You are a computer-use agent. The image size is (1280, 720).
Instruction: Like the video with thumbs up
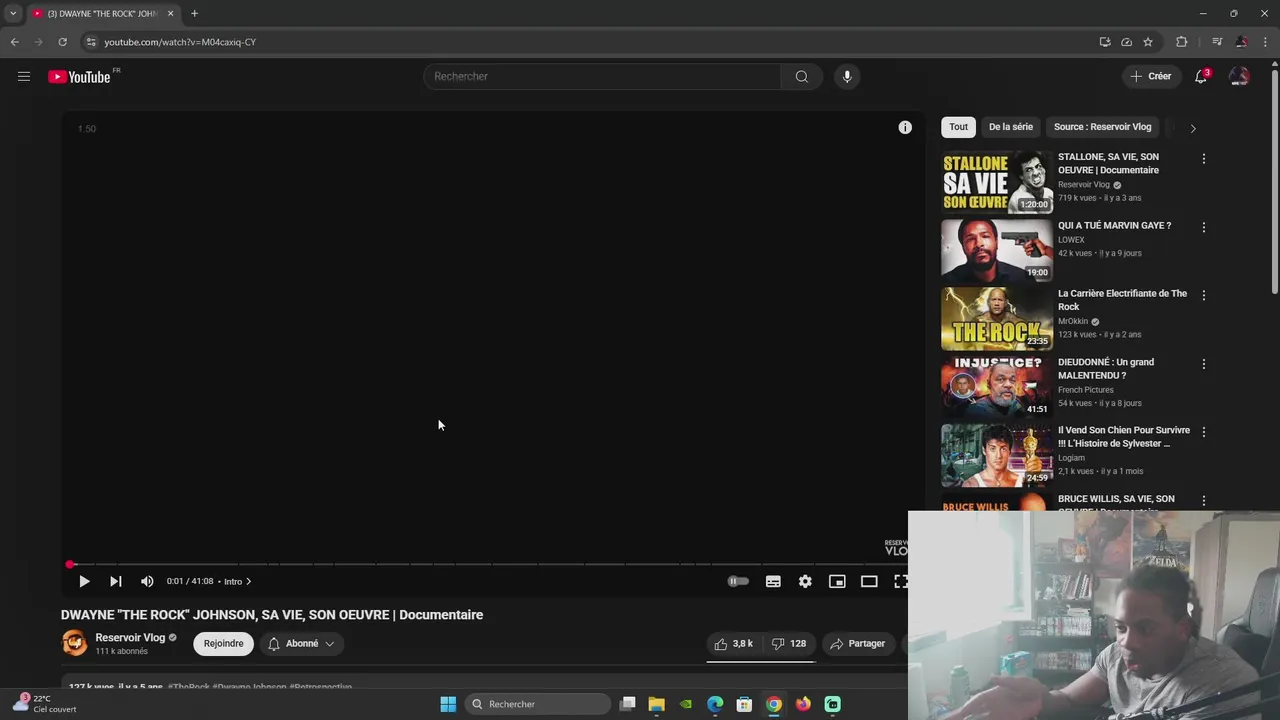[734, 644]
